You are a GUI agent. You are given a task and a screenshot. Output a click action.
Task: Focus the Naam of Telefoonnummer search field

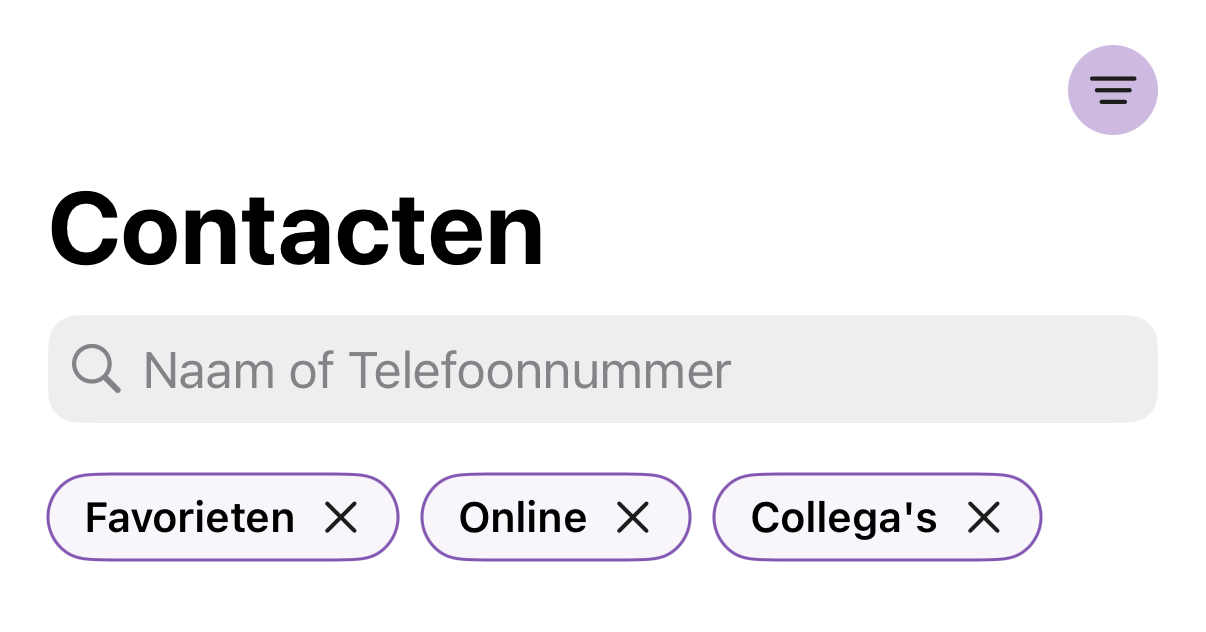(x=602, y=369)
